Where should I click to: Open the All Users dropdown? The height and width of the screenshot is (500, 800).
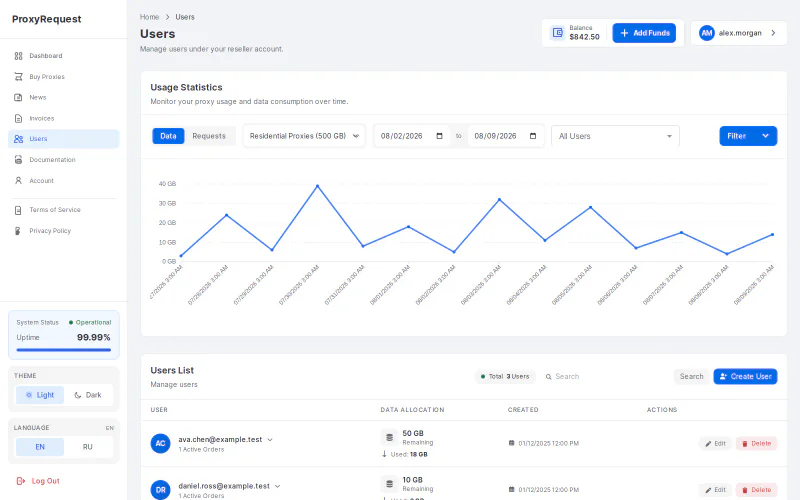[615, 136]
